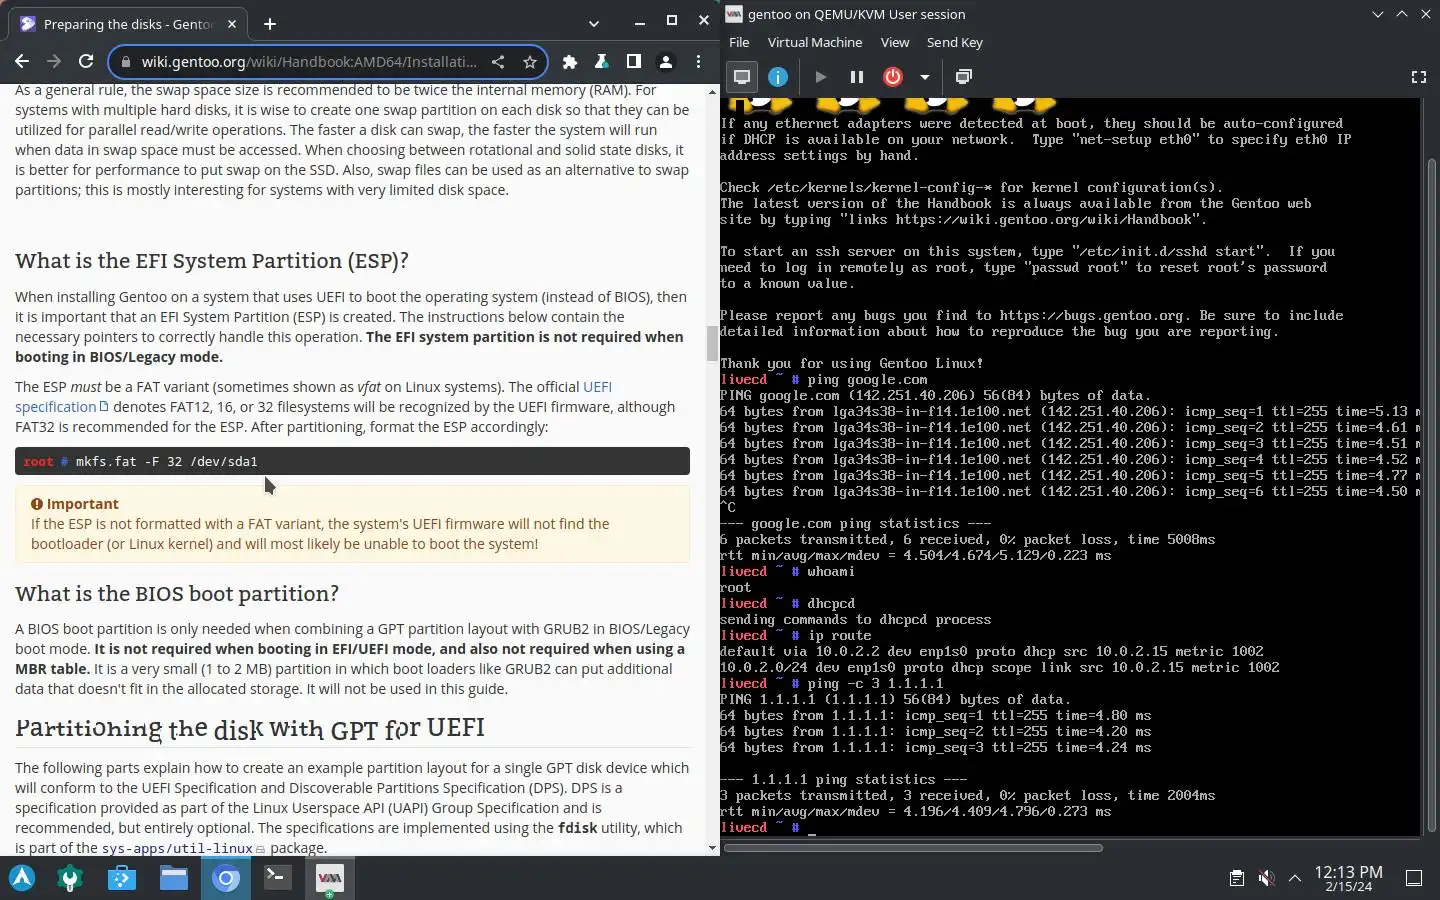
Task: Open QEMU window menu dropdown arrow
Action: click(x=1378, y=14)
